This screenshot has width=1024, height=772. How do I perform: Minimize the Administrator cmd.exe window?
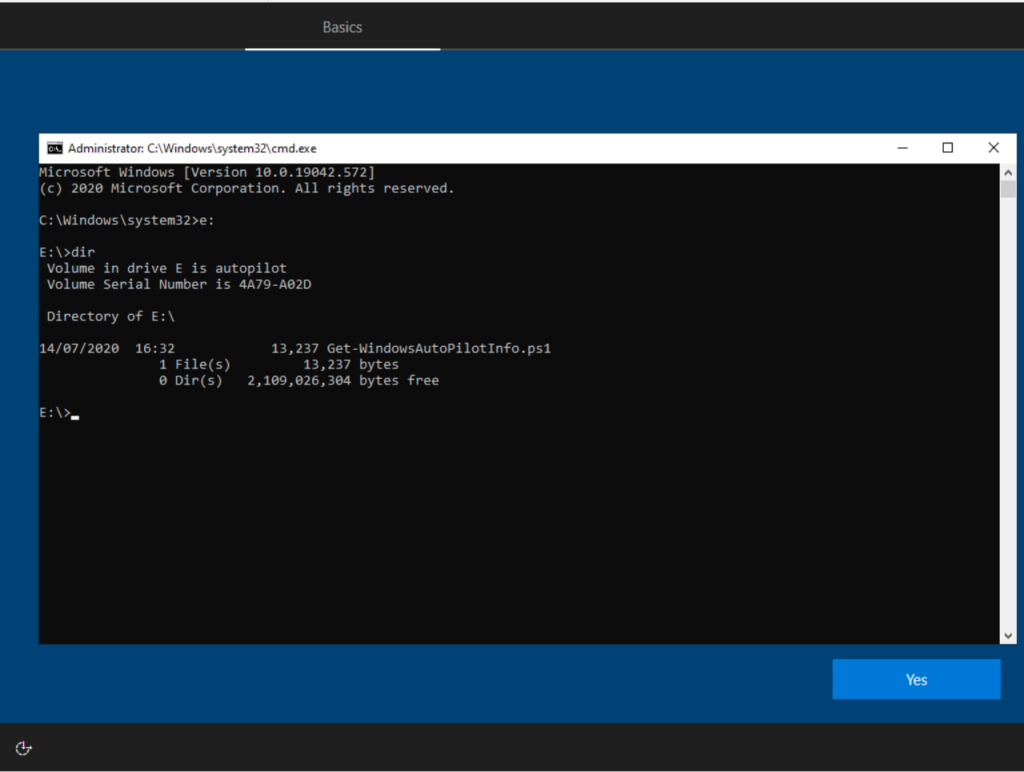(902, 148)
